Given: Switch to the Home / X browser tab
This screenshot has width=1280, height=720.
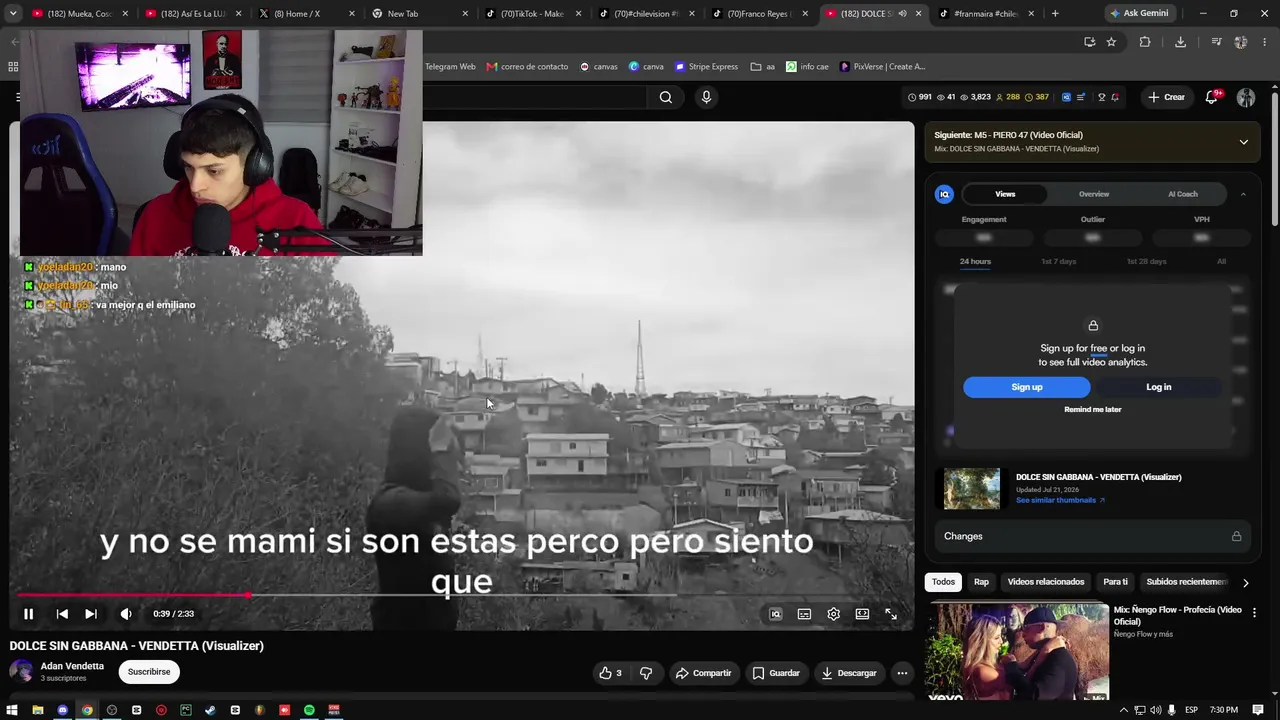Looking at the screenshot, I should (304, 14).
